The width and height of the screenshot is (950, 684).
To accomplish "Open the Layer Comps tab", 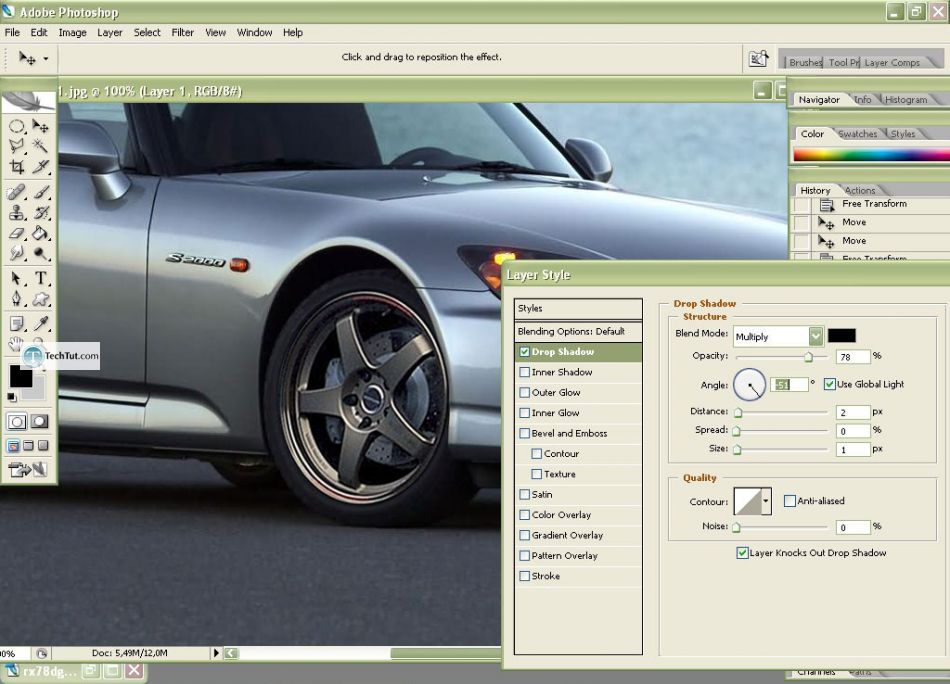I will pos(892,62).
